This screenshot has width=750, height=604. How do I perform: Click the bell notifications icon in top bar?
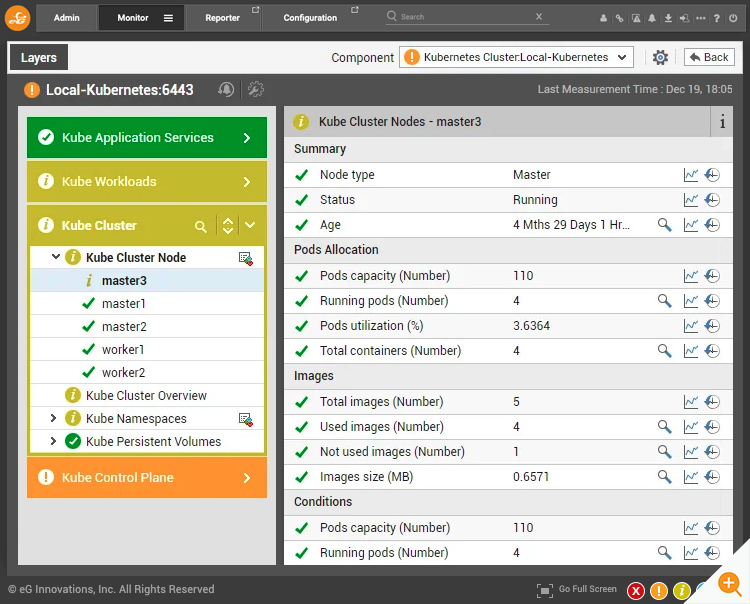coord(652,18)
